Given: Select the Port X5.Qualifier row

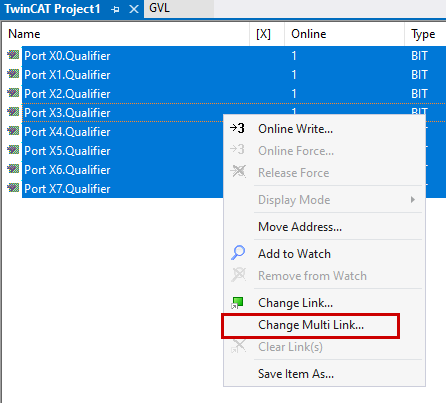Looking at the screenshot, I should (123, 151).
